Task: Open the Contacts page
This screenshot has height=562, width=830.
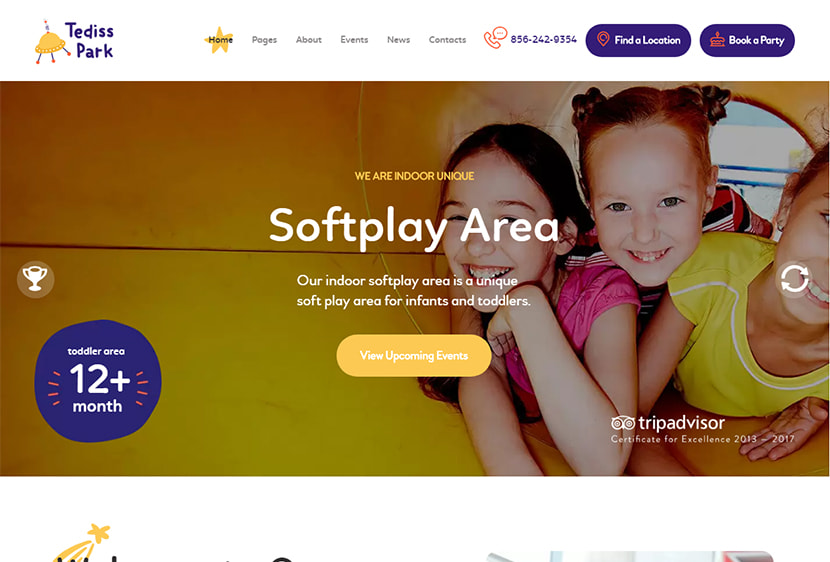Action: [447, 40]
